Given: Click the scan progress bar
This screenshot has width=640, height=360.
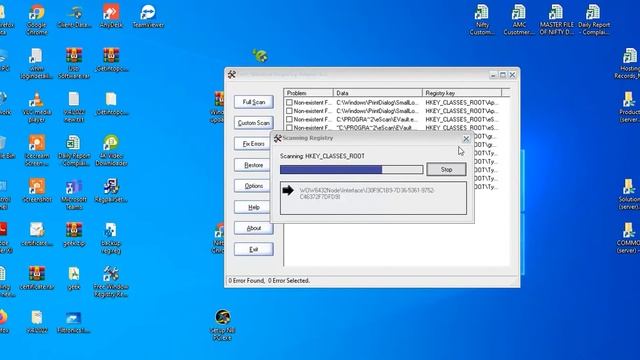Looking at the screenshot, I should pos(351,169).
